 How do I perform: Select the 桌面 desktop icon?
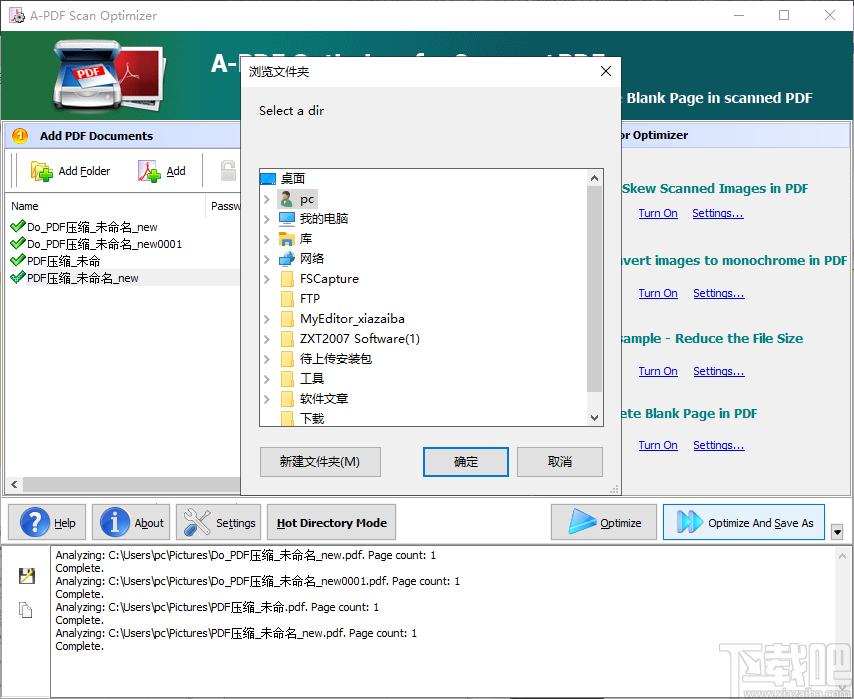(268, 179)
